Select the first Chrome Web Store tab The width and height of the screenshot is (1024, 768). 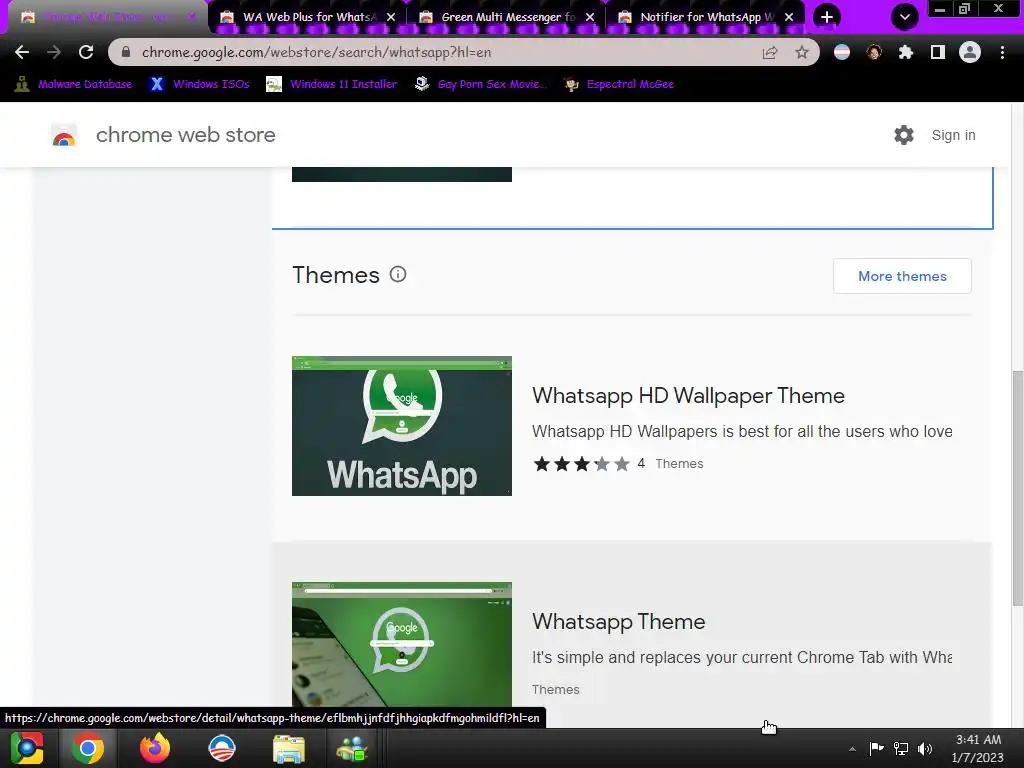click(104, 17)
